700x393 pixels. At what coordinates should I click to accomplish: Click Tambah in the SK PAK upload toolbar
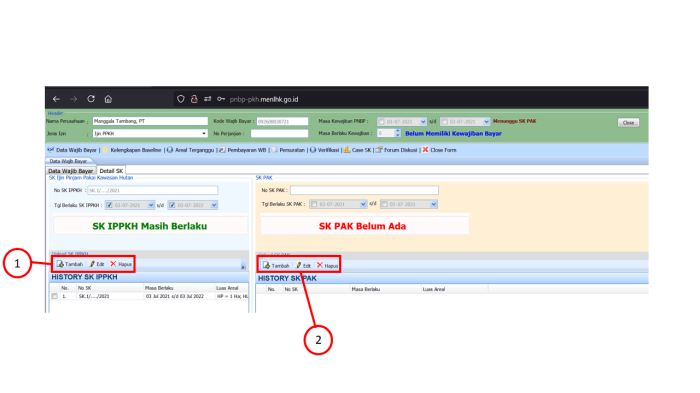pyautogui.click(x=276, y=265)
